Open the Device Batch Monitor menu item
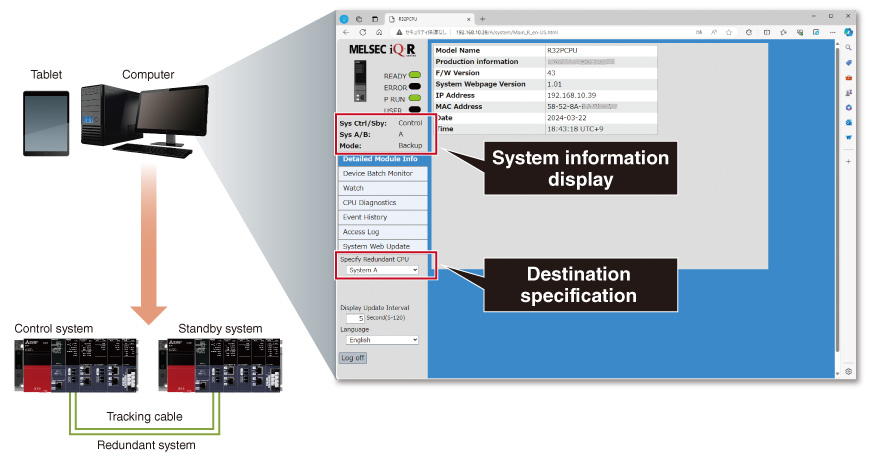Image resolution: width=870 pixels, height=460 pixels. tap(383, 174)
